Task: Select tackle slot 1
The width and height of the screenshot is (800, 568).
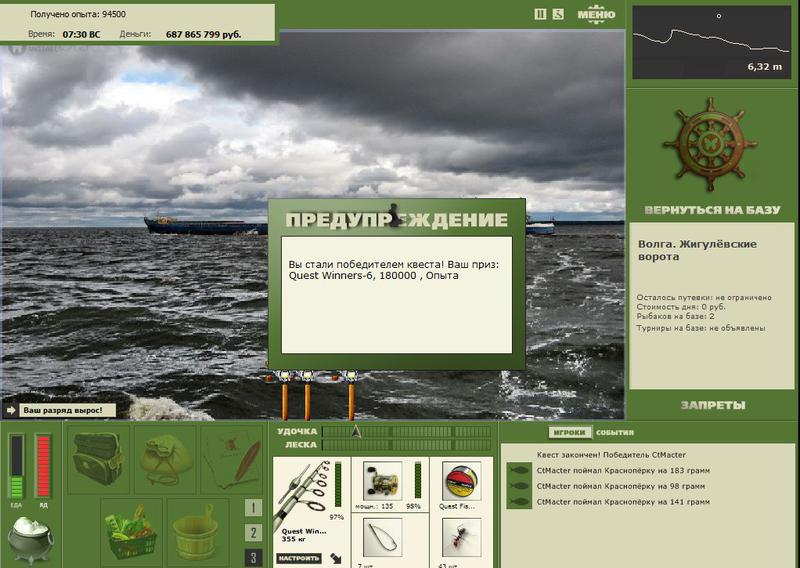Action: coord(254,508)
